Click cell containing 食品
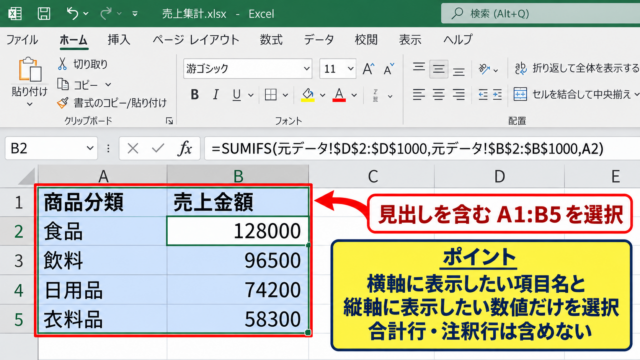Image resolution: width=640 pixels, height=360 pixels. pos(102,231)
